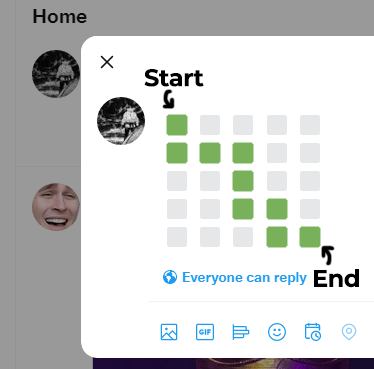Open the Everyone can reply setting
Viewport: 374px width, 369px height.
235,277
